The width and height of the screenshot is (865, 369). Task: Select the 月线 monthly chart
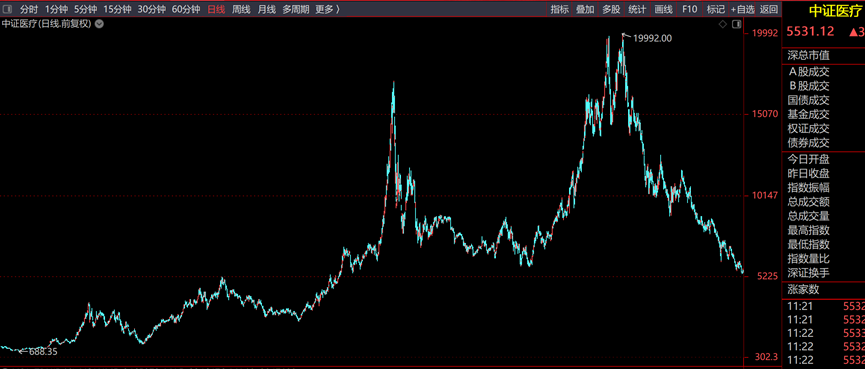266,9
